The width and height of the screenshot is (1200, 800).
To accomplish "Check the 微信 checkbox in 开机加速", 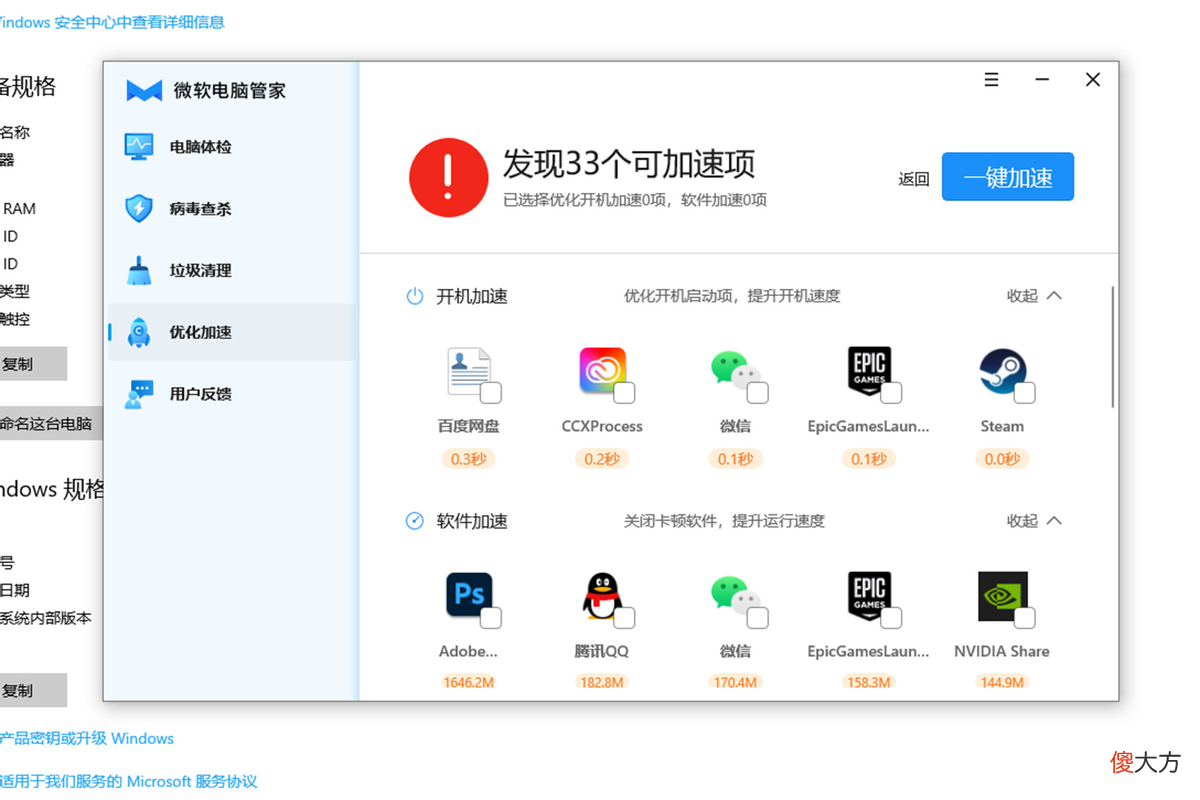I will pos(758,392).
